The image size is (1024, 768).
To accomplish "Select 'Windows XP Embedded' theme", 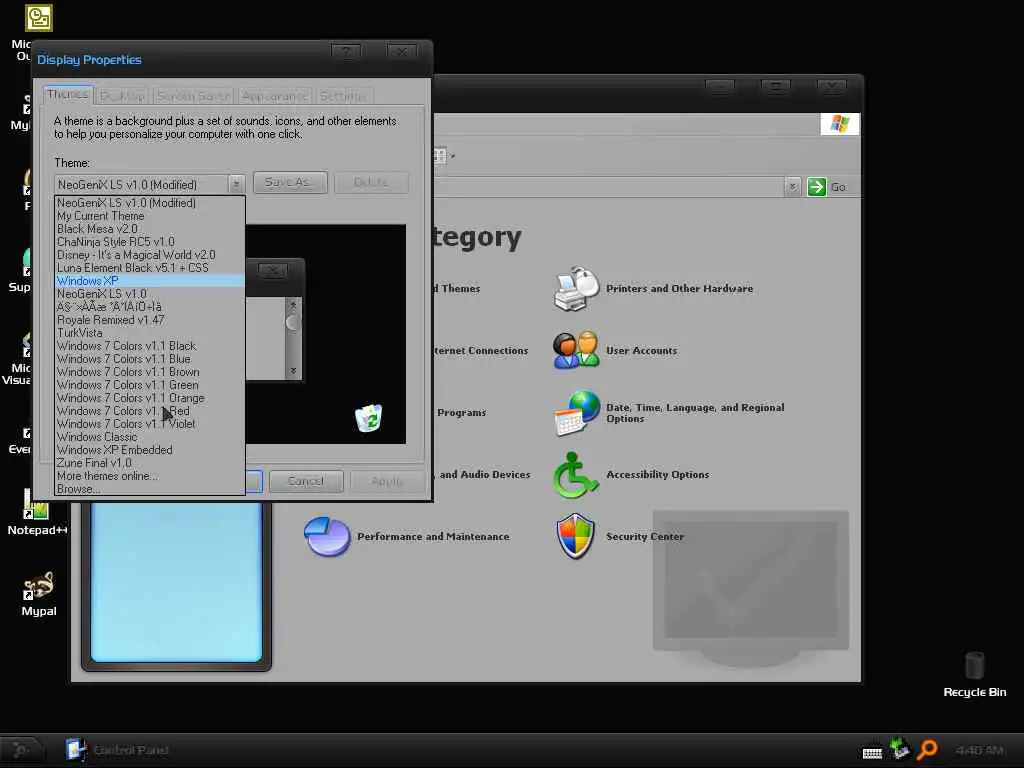I will (150, 450).
